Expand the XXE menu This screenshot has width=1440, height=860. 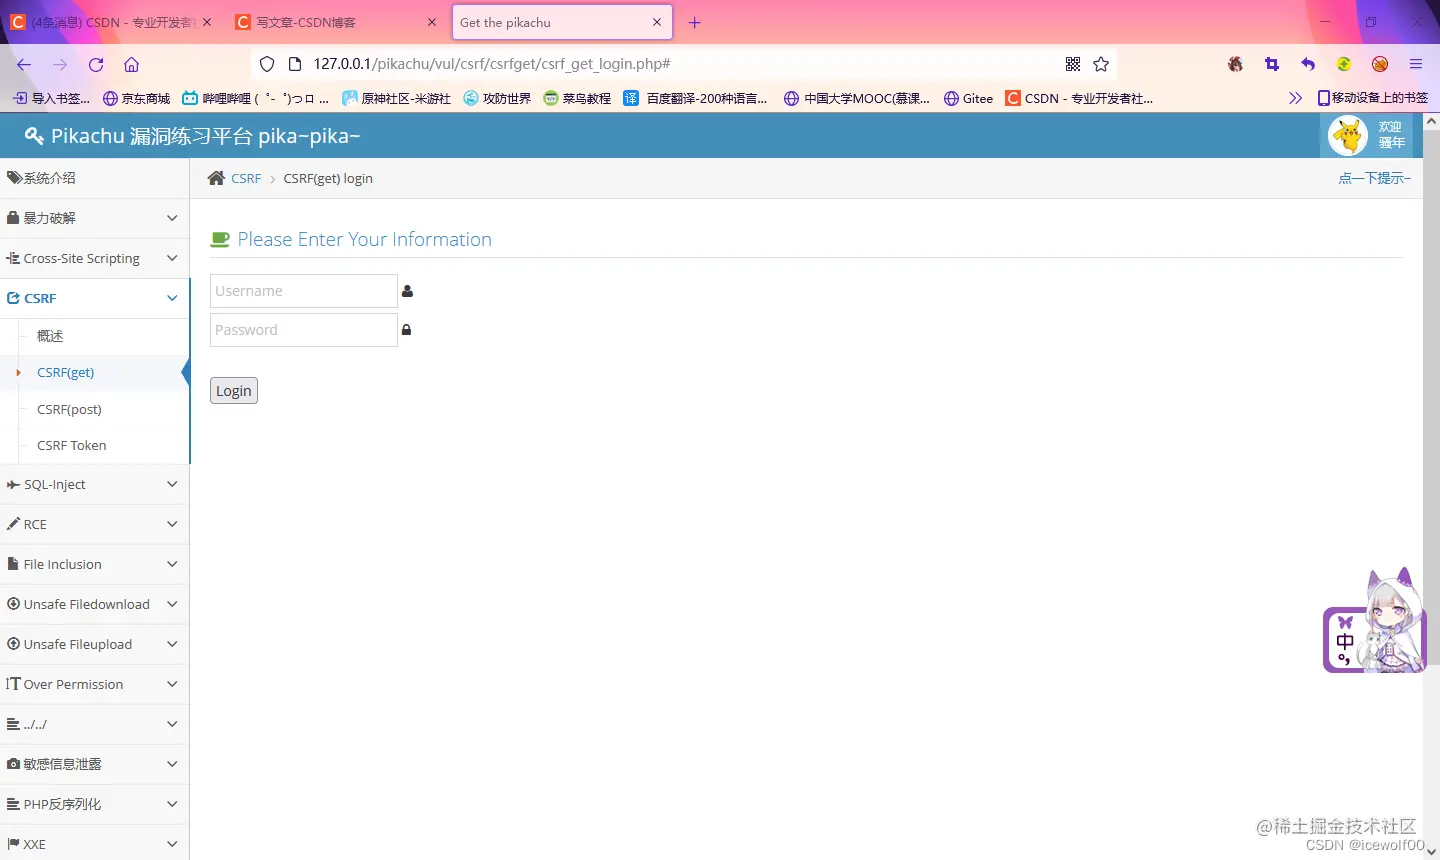[94, 844]
